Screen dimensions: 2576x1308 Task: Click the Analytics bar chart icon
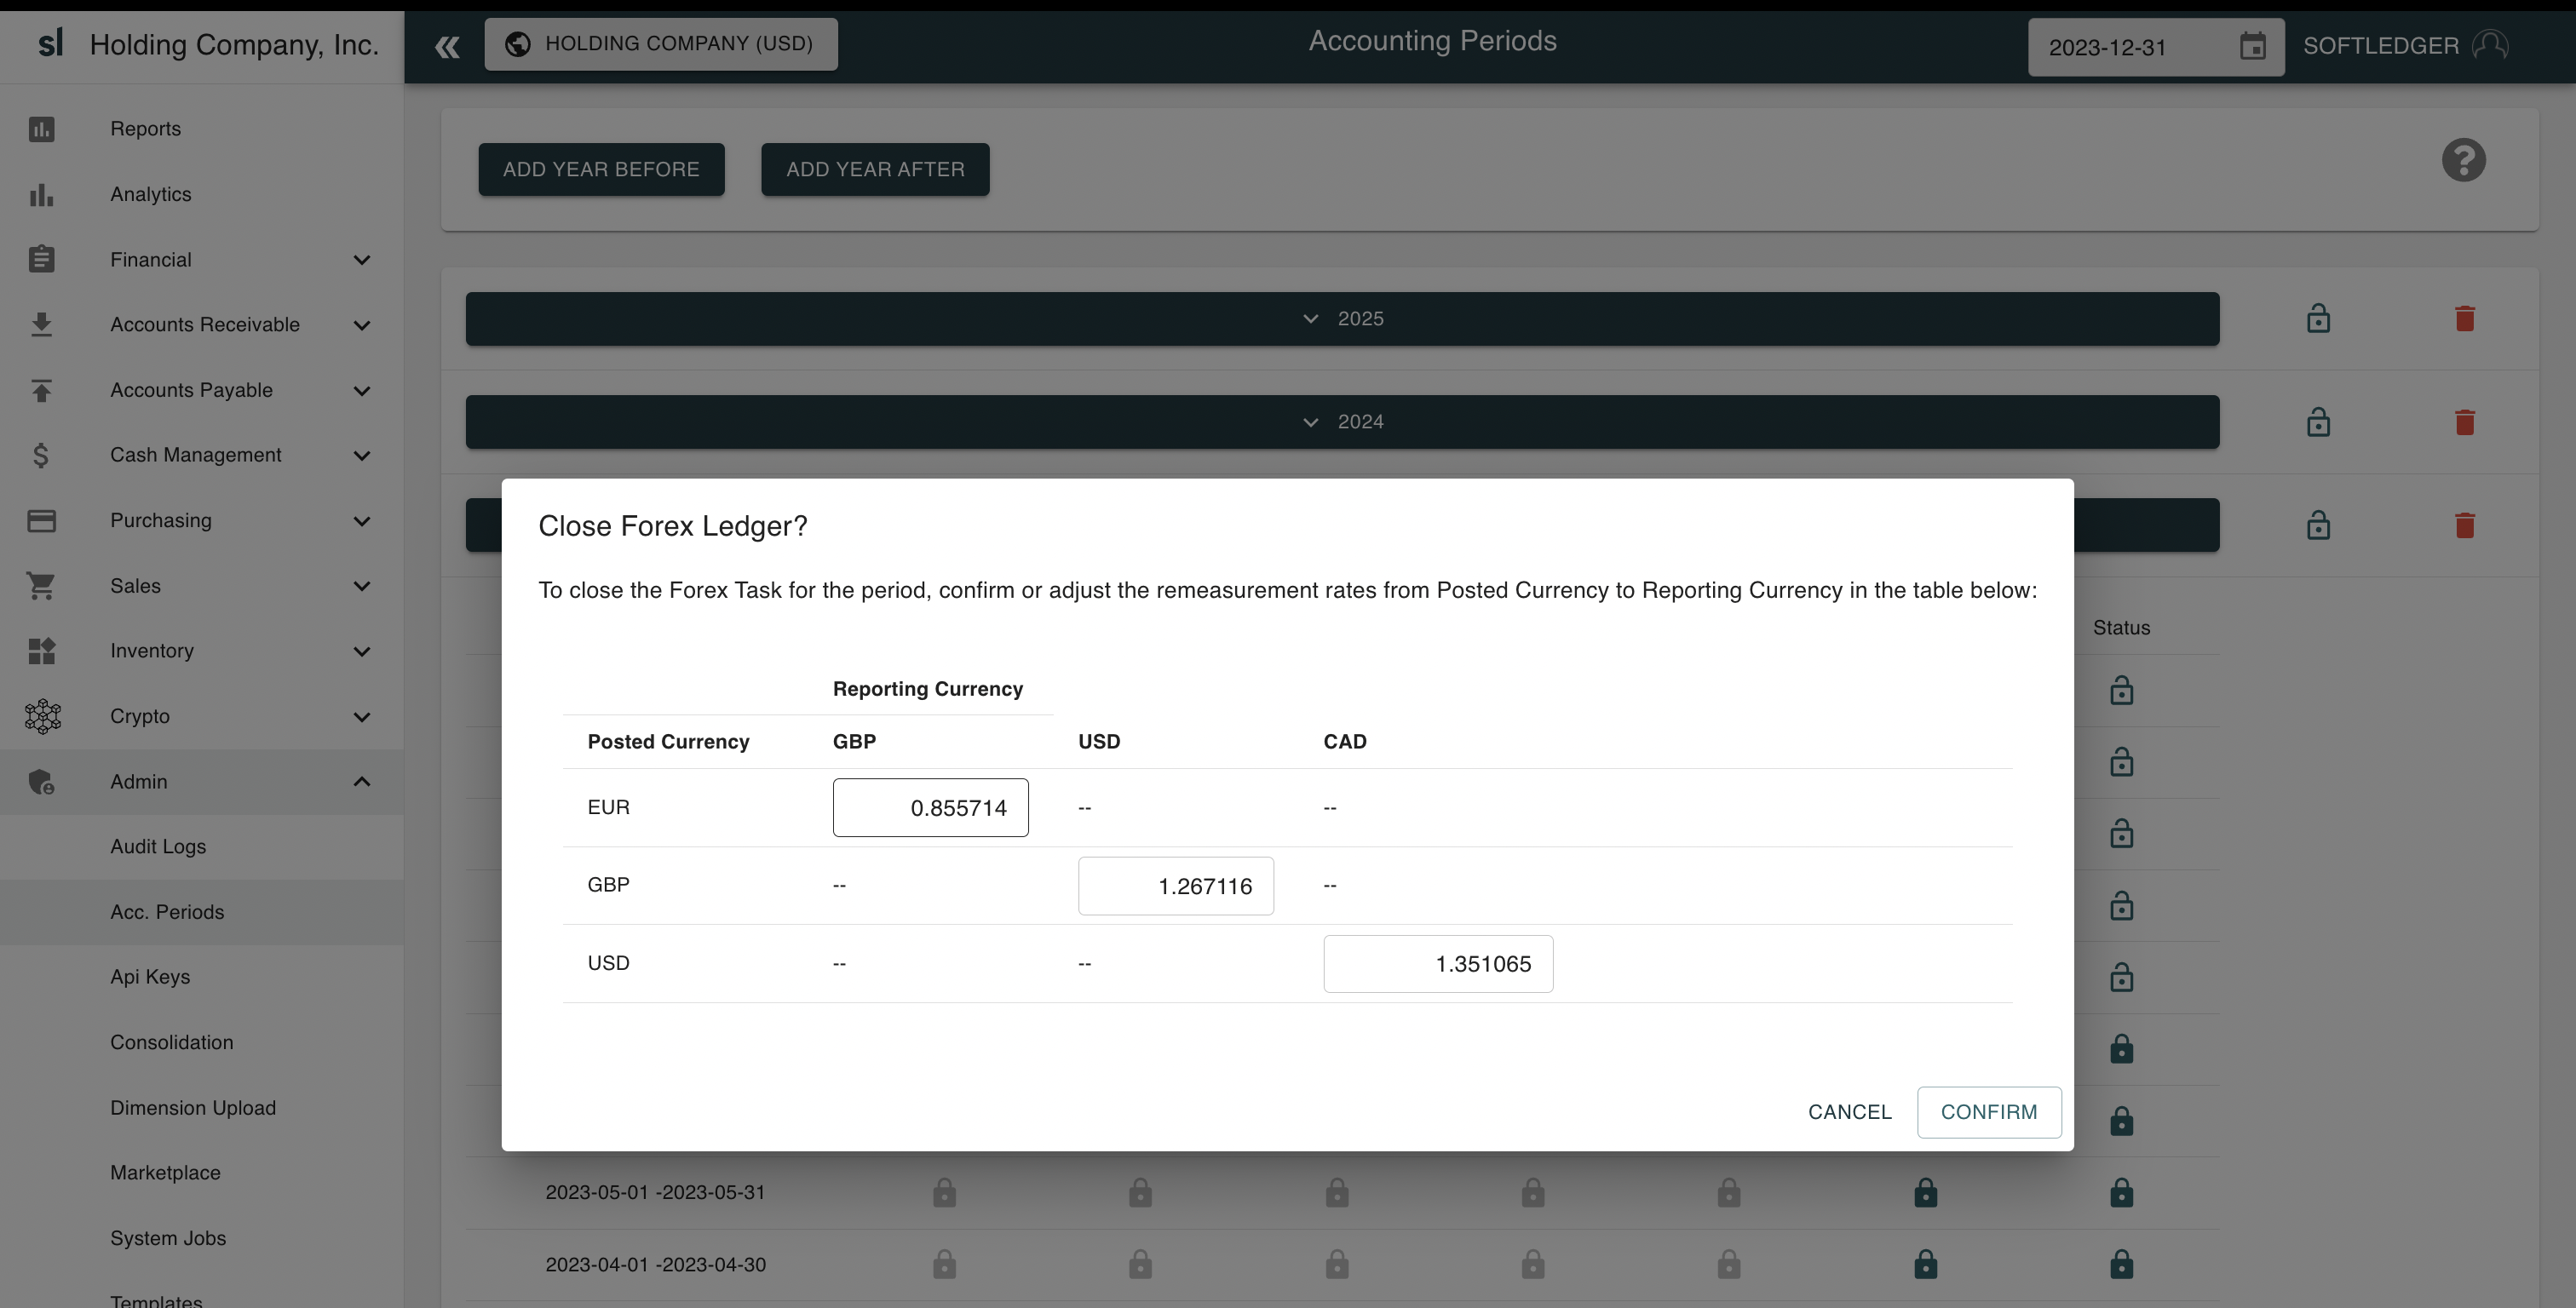41,194
